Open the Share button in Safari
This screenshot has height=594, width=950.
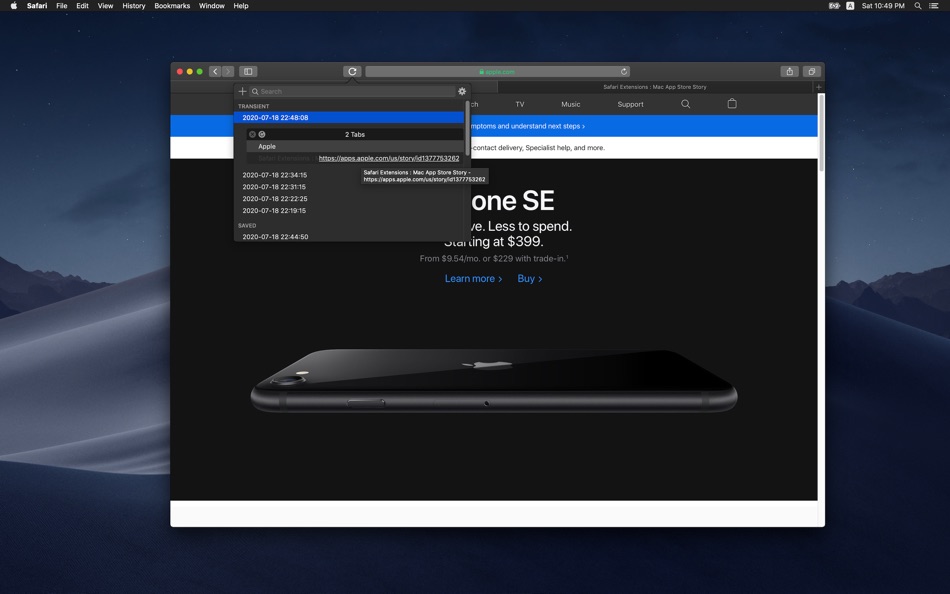(x=789, y=72)
